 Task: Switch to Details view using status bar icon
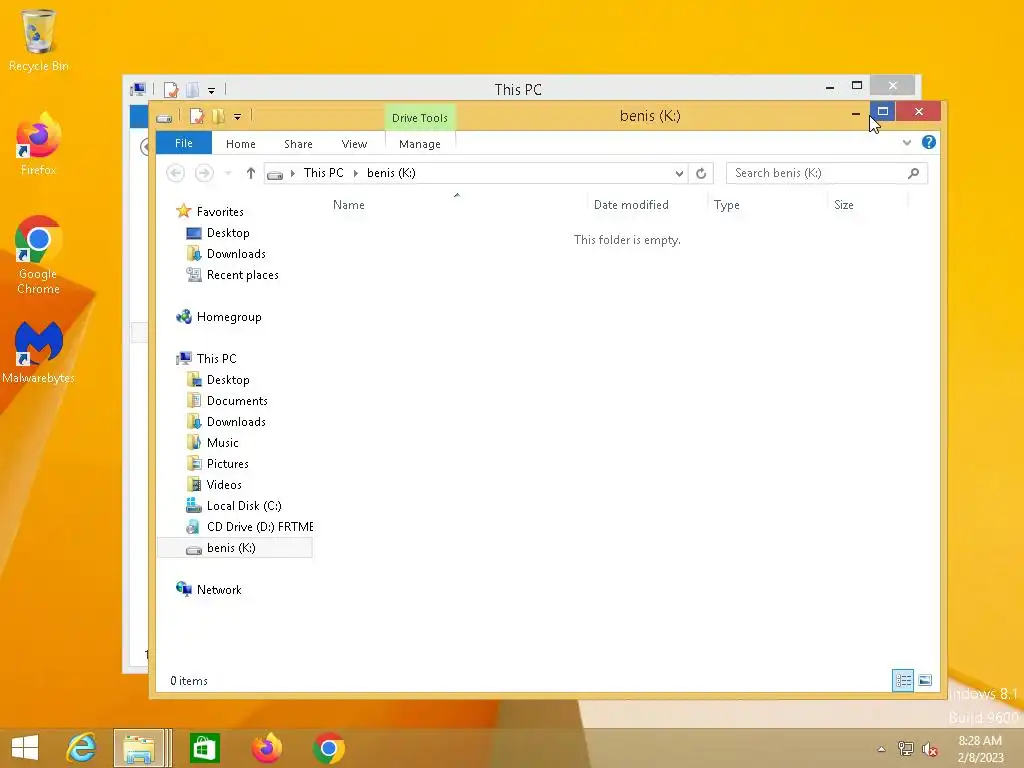[903, 680]
